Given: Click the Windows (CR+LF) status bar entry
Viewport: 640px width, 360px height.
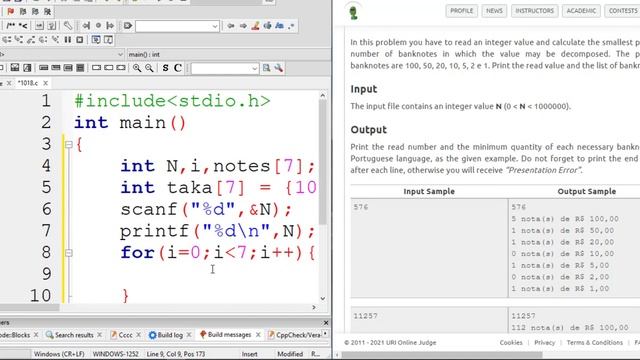Looking at the screenshot, I should [x=59, y=354].
